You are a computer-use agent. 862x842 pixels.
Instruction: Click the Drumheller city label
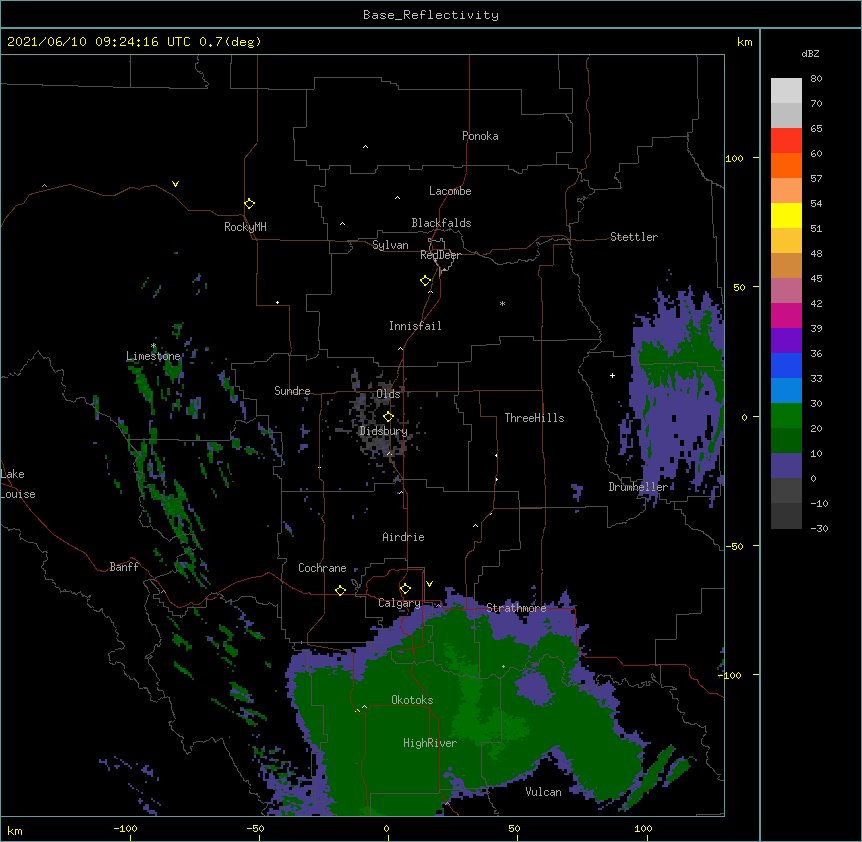point(638,487)
